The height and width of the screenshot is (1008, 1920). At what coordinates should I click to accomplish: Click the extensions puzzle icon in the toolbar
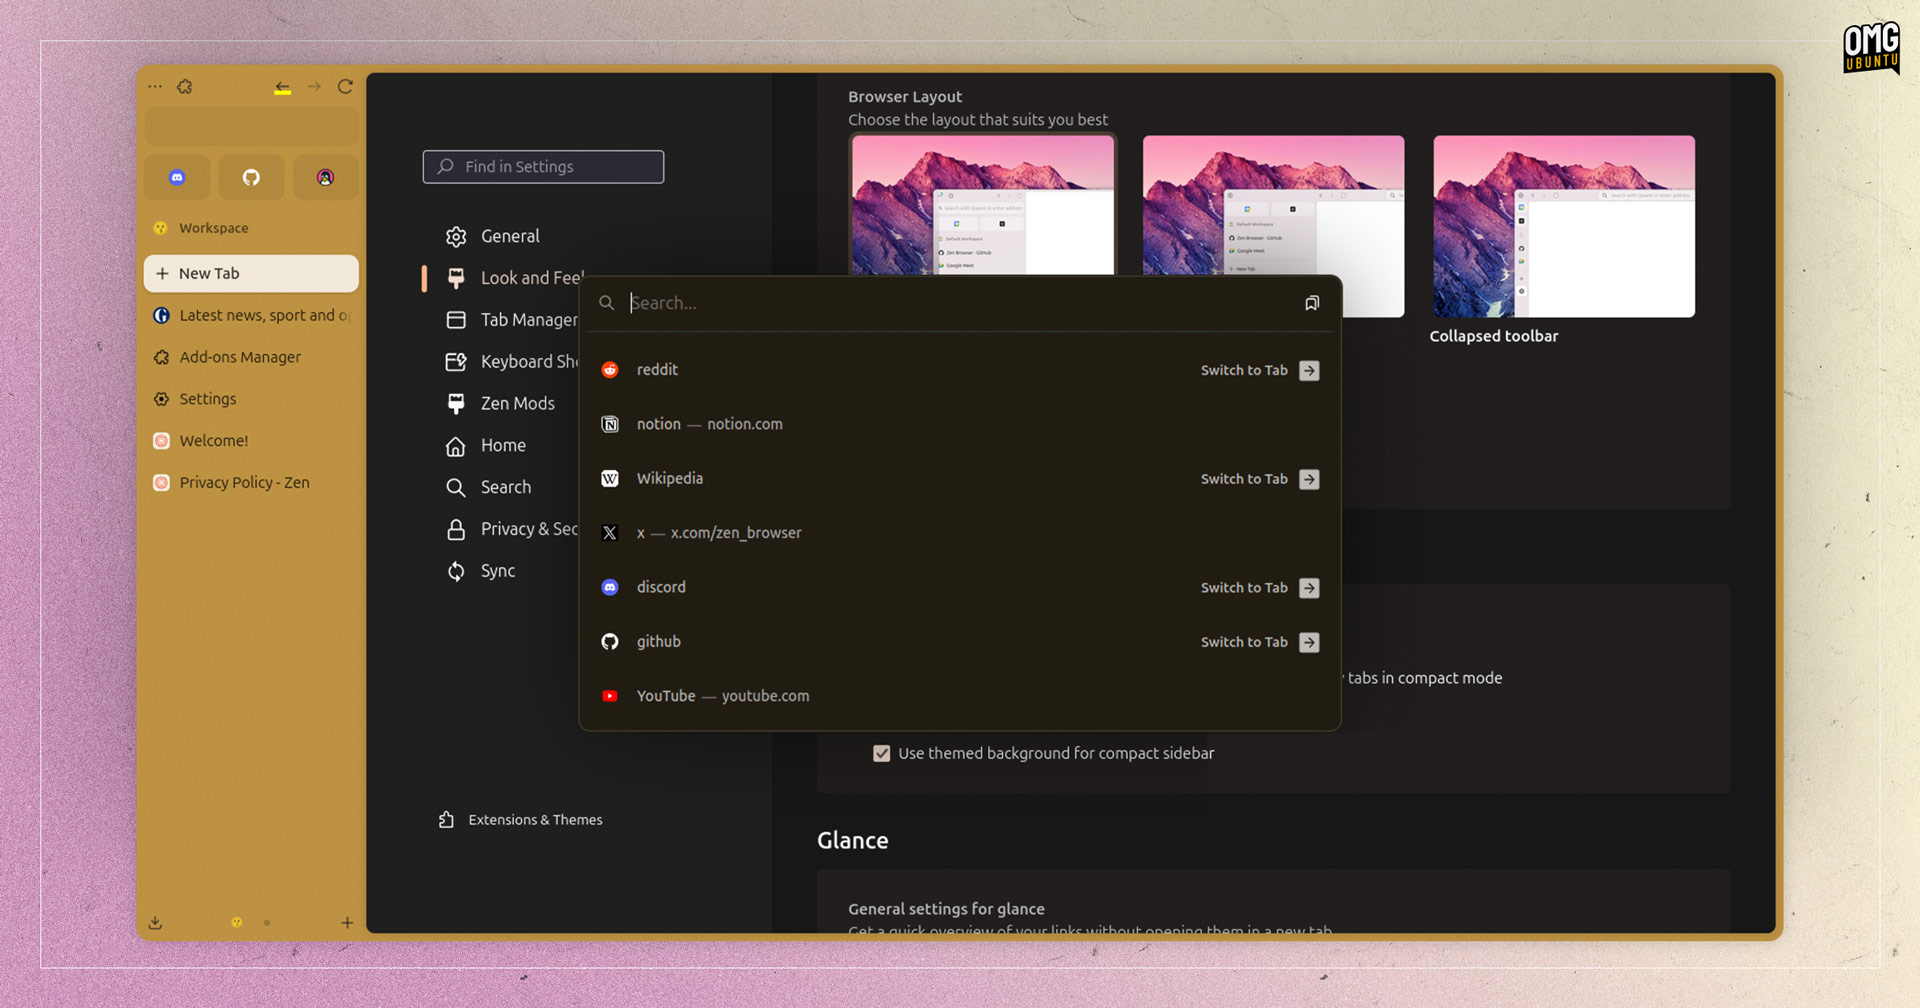click(x=185, y=87)
